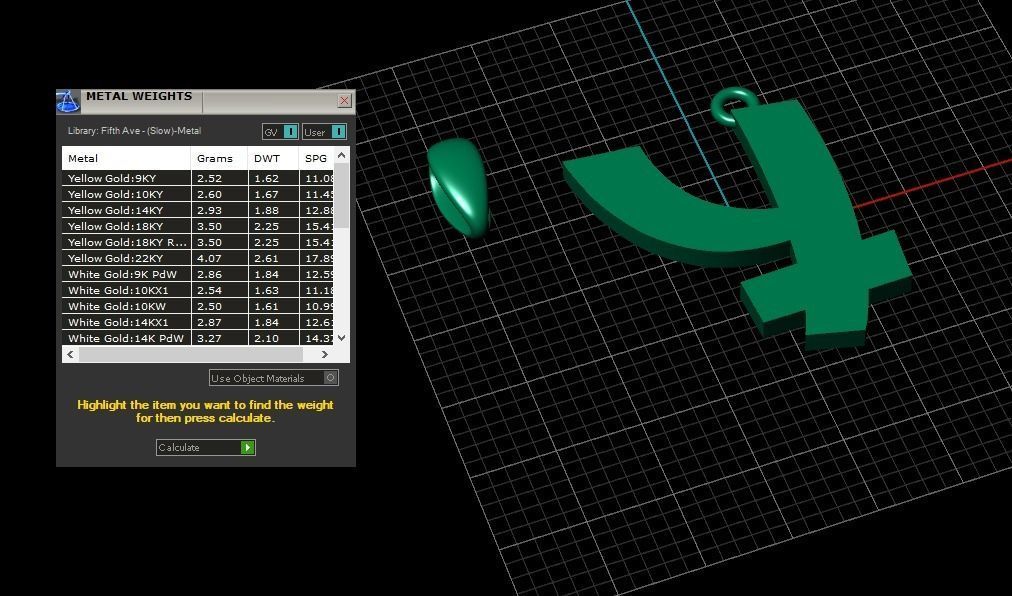Select the Yellow Gold:9KY row
Screen dimensions: 1012x596
[x=198, y=178]
